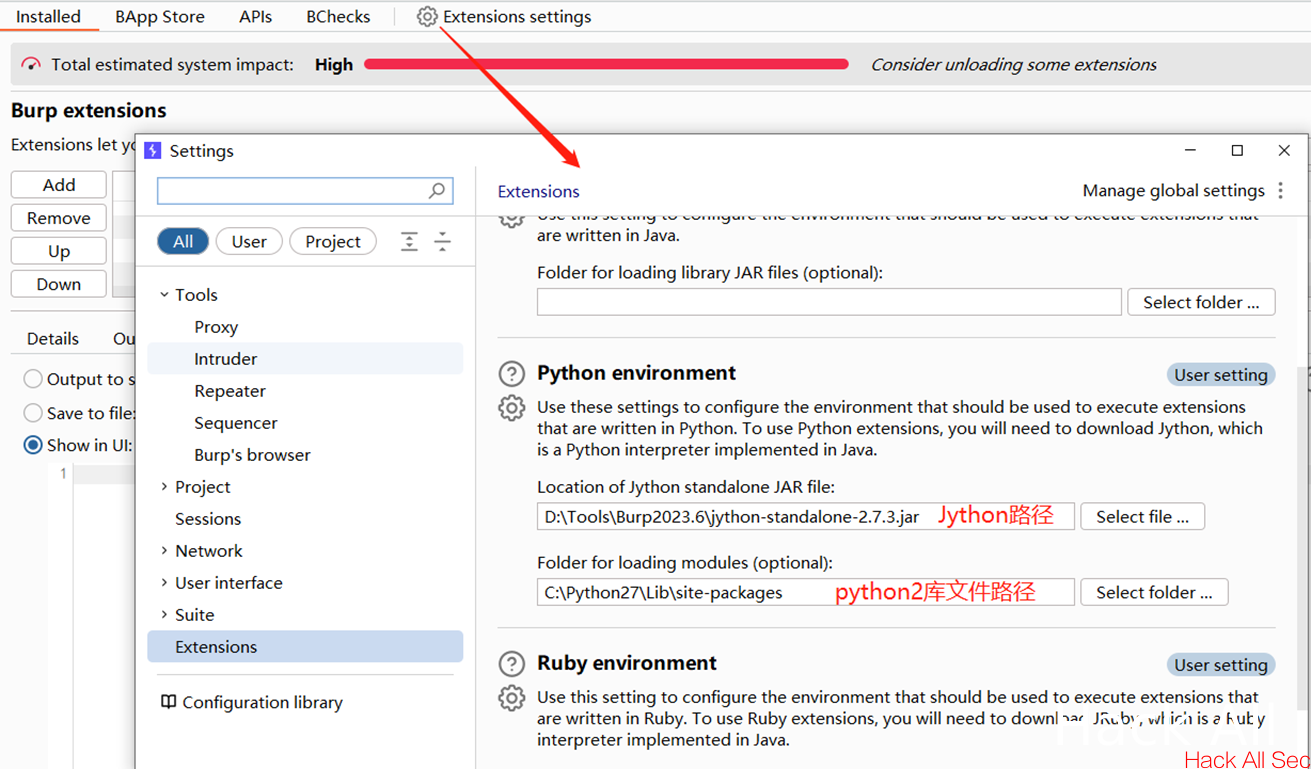Screen dimensions: 1311x769
Task: Collapse all settings sections icon
Action: [442, 242]
